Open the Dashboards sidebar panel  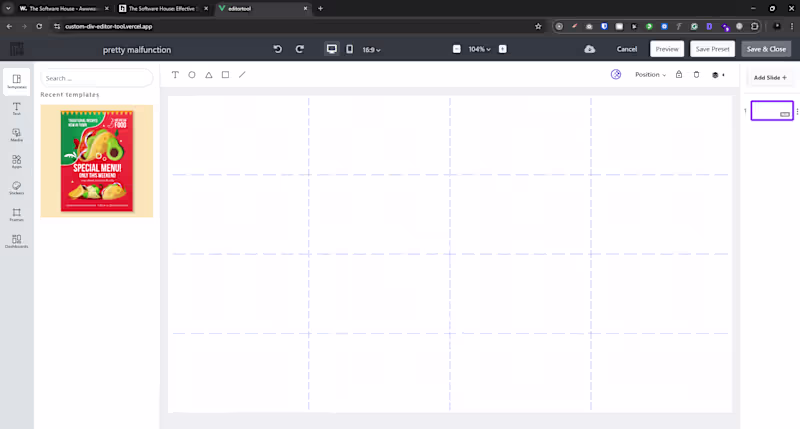point(16,241)
